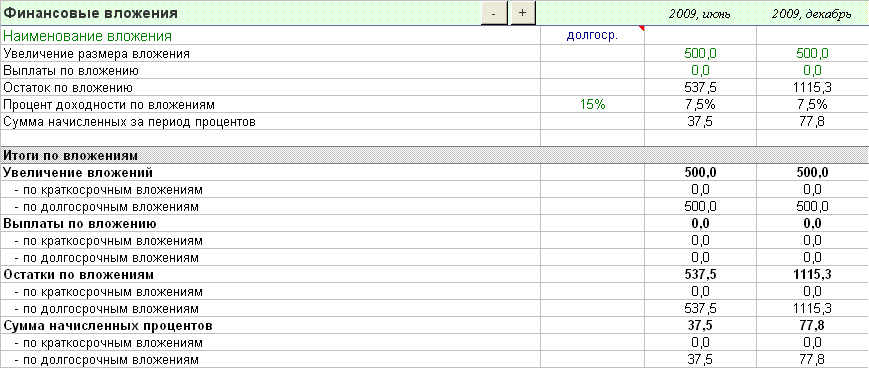Select 0,0 payout cell under 2009, декабрь
The image size is (869, 368).
[x=812, y=71]
